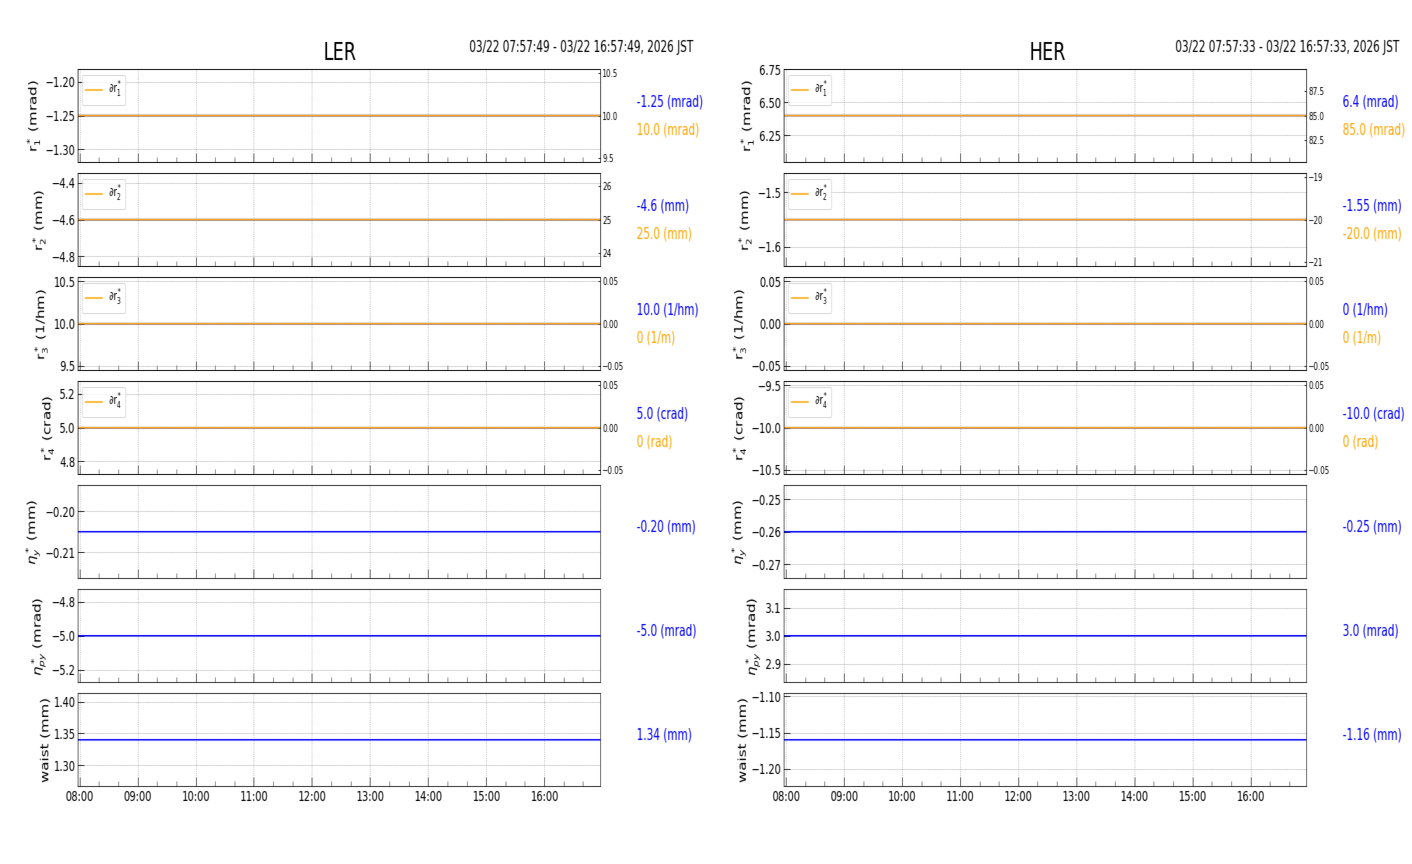Click the orange 10.0 (mrad) value
The width and height of the screenshot is (1412, 864).
tap(668, 130)
